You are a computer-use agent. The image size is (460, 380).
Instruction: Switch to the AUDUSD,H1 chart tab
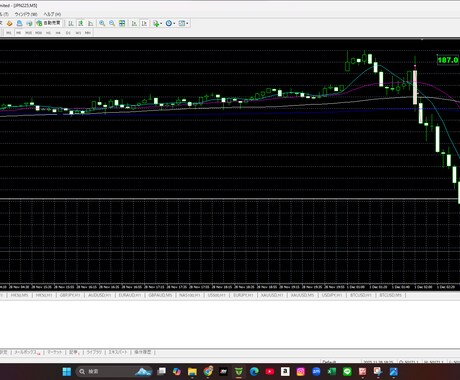point(99,295)
